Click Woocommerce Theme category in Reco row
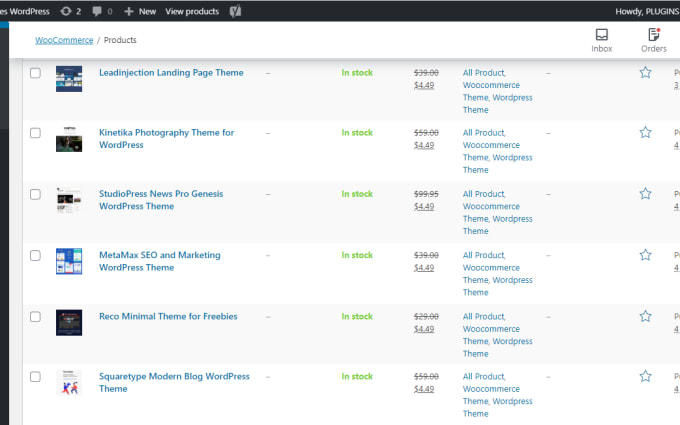 tap(491, 335)
